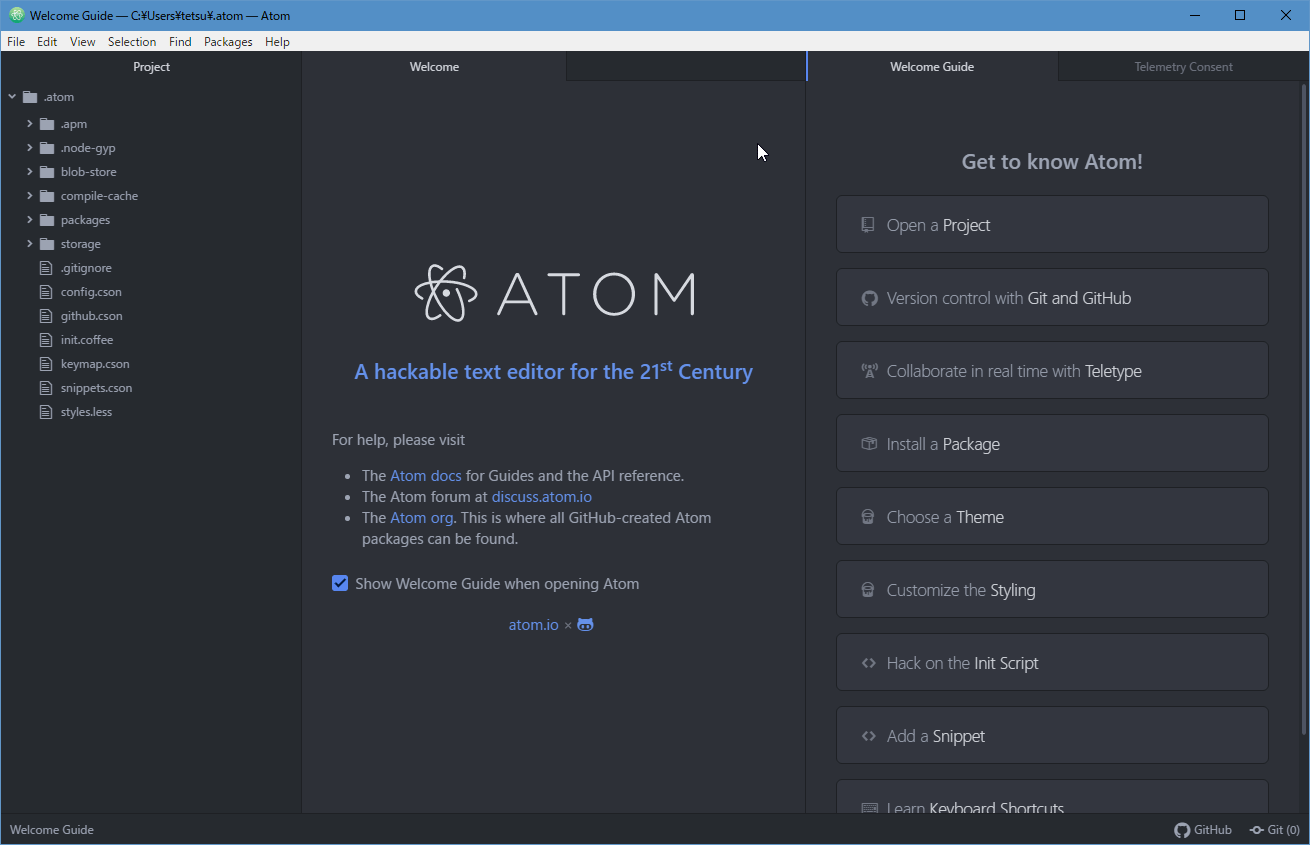The width and height of the screenshot is (1310, 845).
Task: Click the paint bucket icon on Choose a Theme
Action: pyautogui.click(x=868, y=517)
